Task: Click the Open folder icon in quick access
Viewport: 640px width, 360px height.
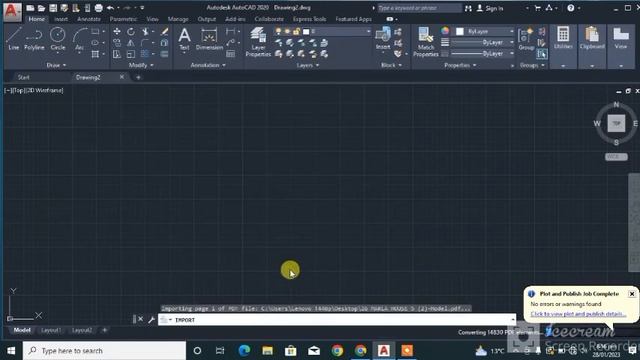Action: pos(42,8)
